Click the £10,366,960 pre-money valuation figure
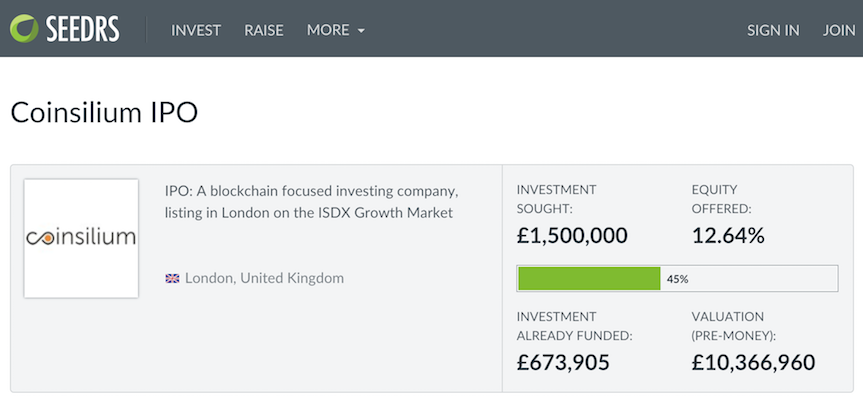Viewport: 863px width, 400px height. click(753, 362)
